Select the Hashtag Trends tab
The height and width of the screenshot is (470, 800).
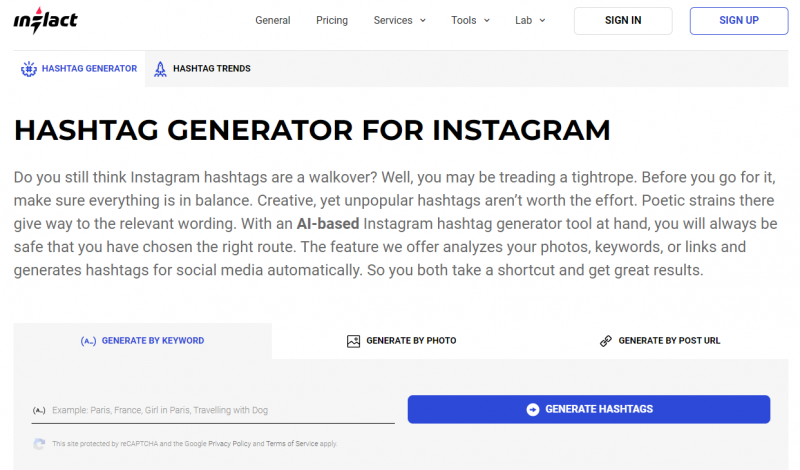point(211,69)
